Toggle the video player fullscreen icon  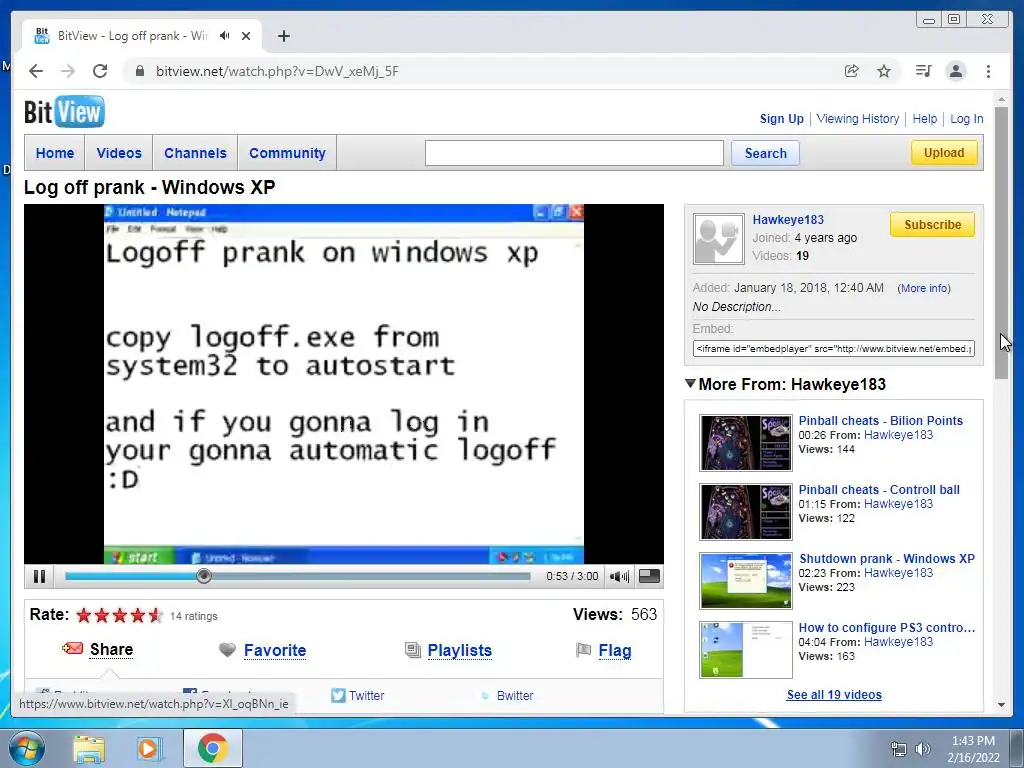coord(648,576)
